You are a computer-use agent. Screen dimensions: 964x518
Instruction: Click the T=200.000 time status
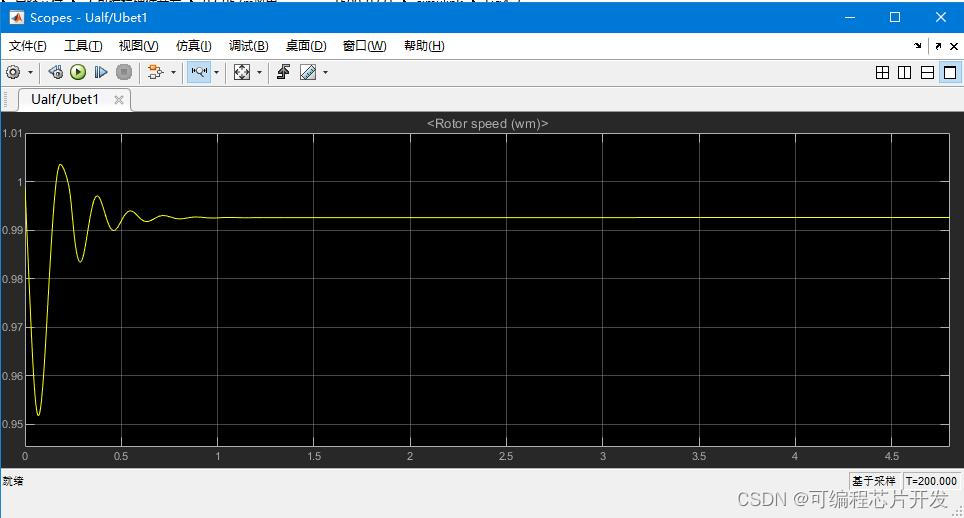pyautogui.click(x=931, y=481)
